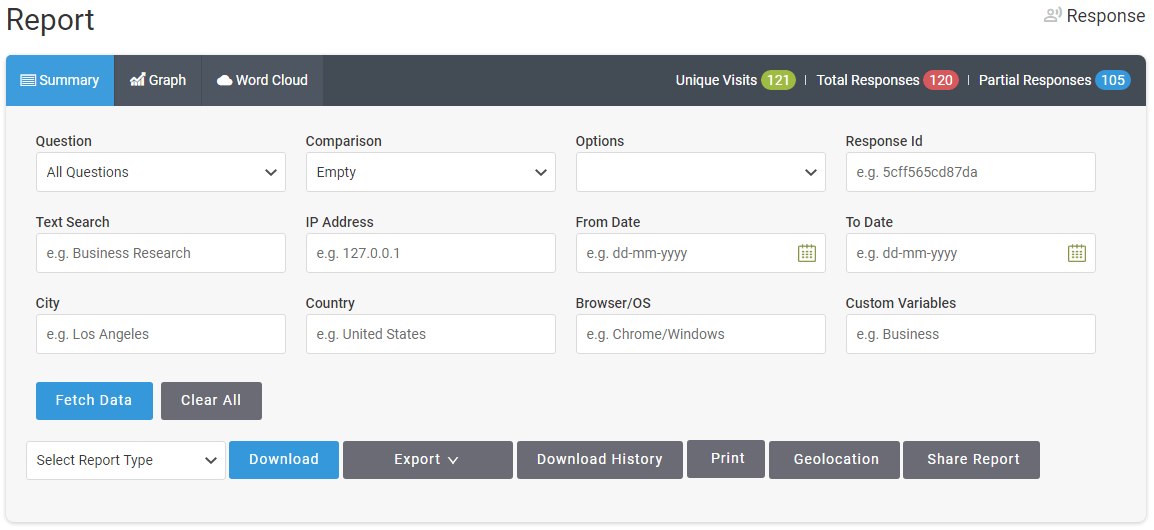Open the To Date calendar picker icon
Viewport: 1154px width, 530px height.
[1077, 253]
